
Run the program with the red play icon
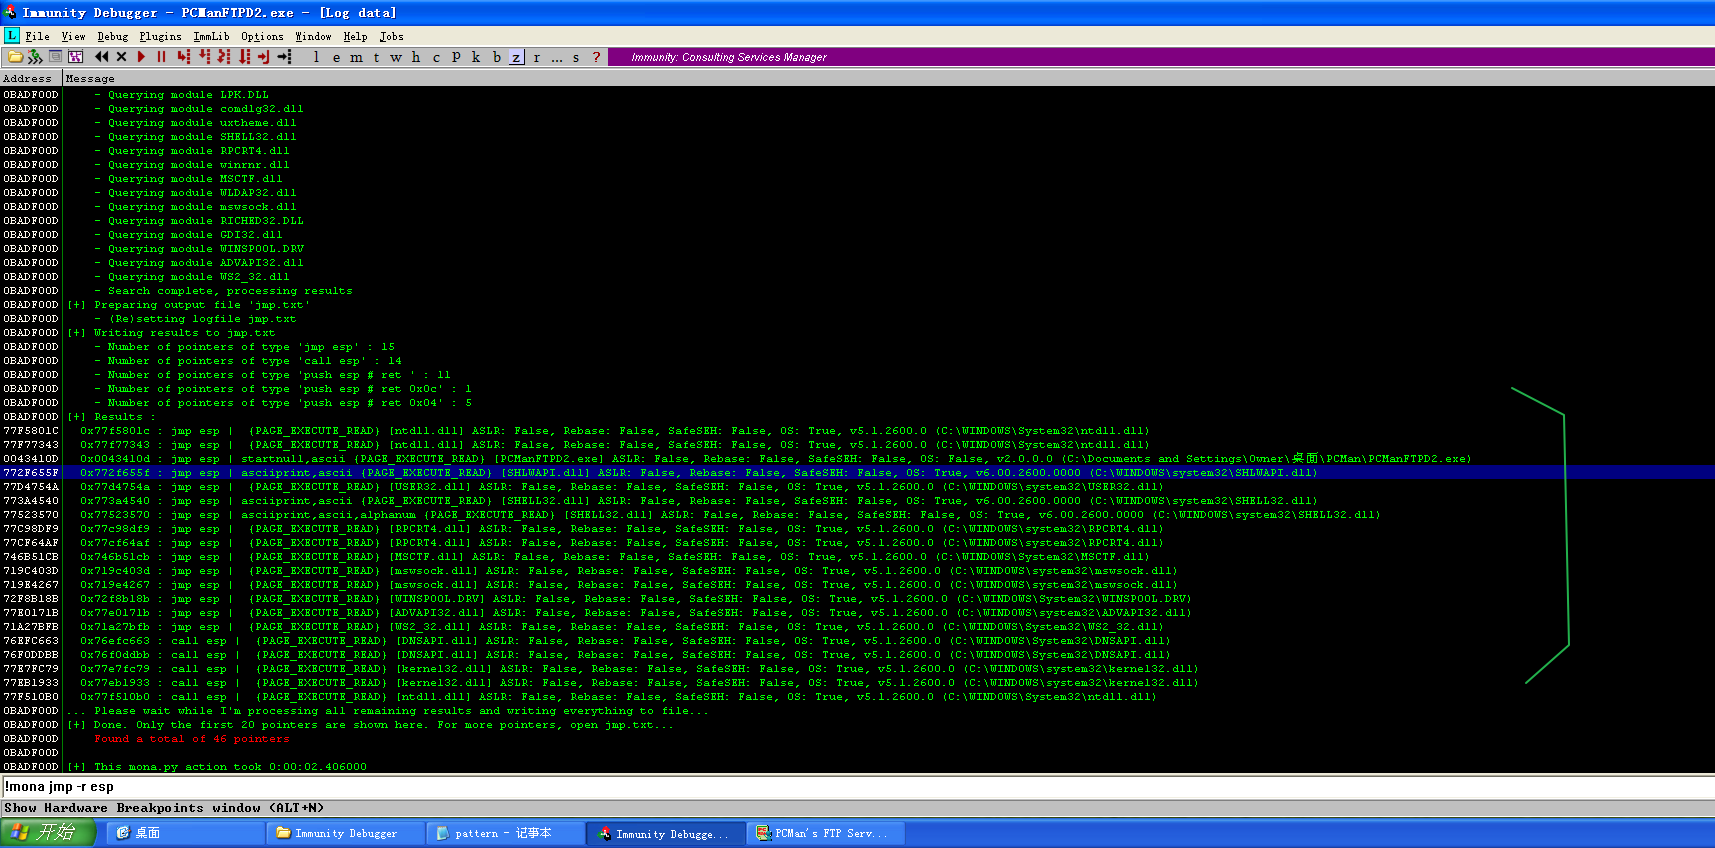coord(141,57)
